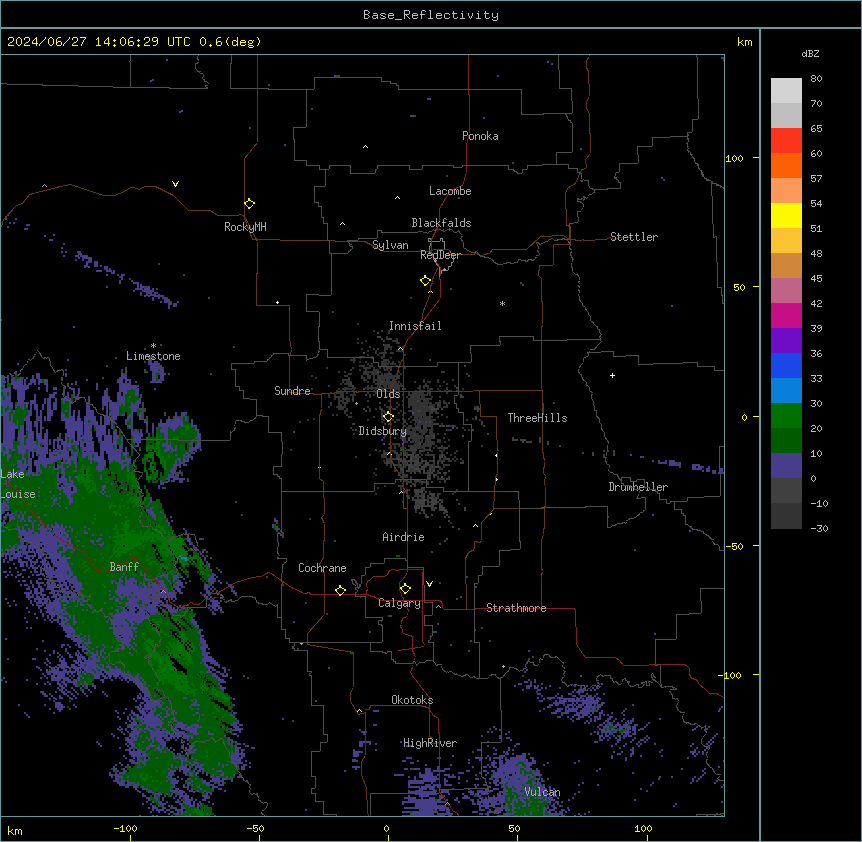
Task: Select the yellow v marker east of Calgary
Action: [429, 584]
